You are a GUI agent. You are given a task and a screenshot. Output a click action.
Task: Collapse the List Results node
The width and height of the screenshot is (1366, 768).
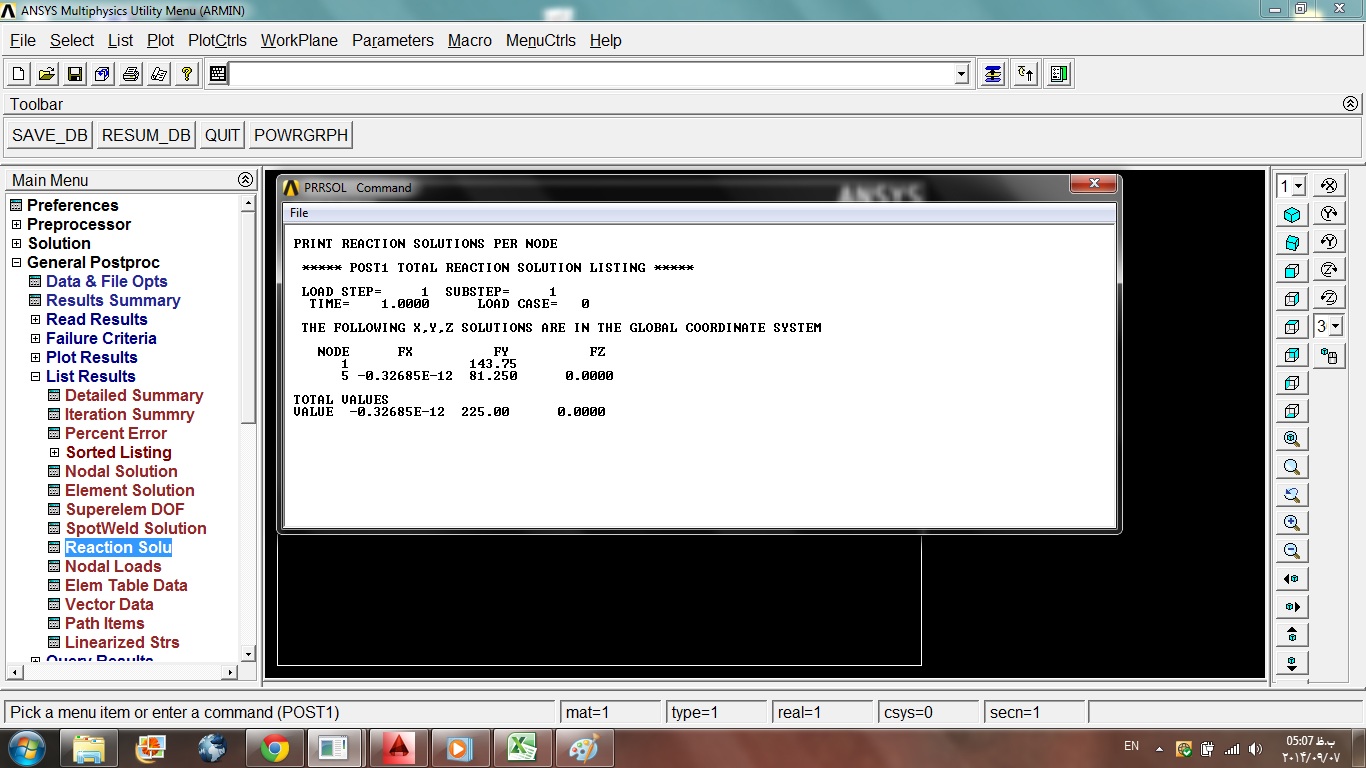(35, 377)
